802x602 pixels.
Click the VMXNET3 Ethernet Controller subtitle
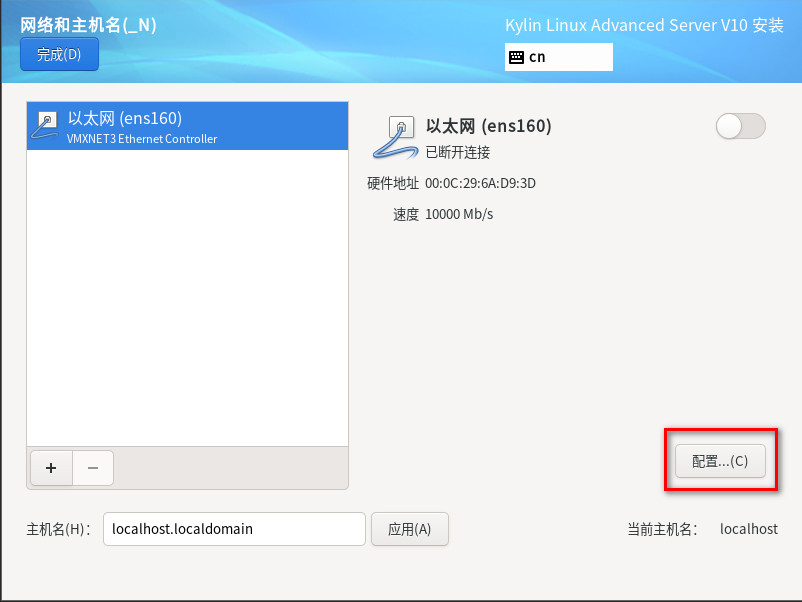click(x=142, y=139)
